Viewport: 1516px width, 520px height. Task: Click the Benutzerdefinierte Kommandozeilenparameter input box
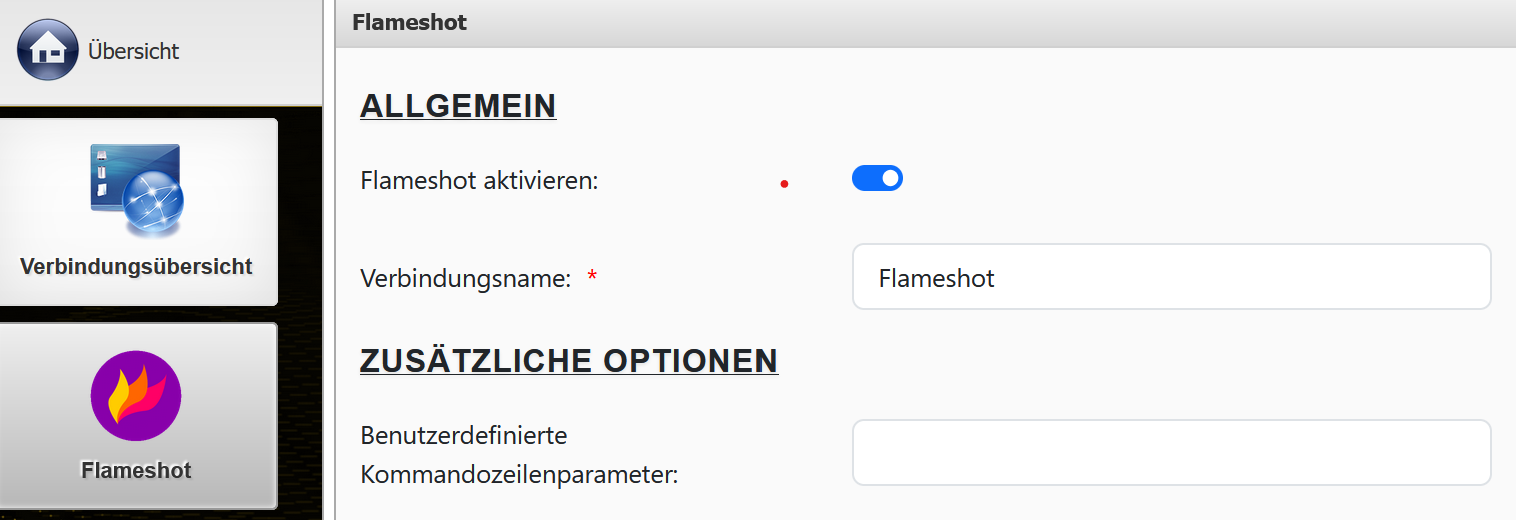pos(1171,452)
